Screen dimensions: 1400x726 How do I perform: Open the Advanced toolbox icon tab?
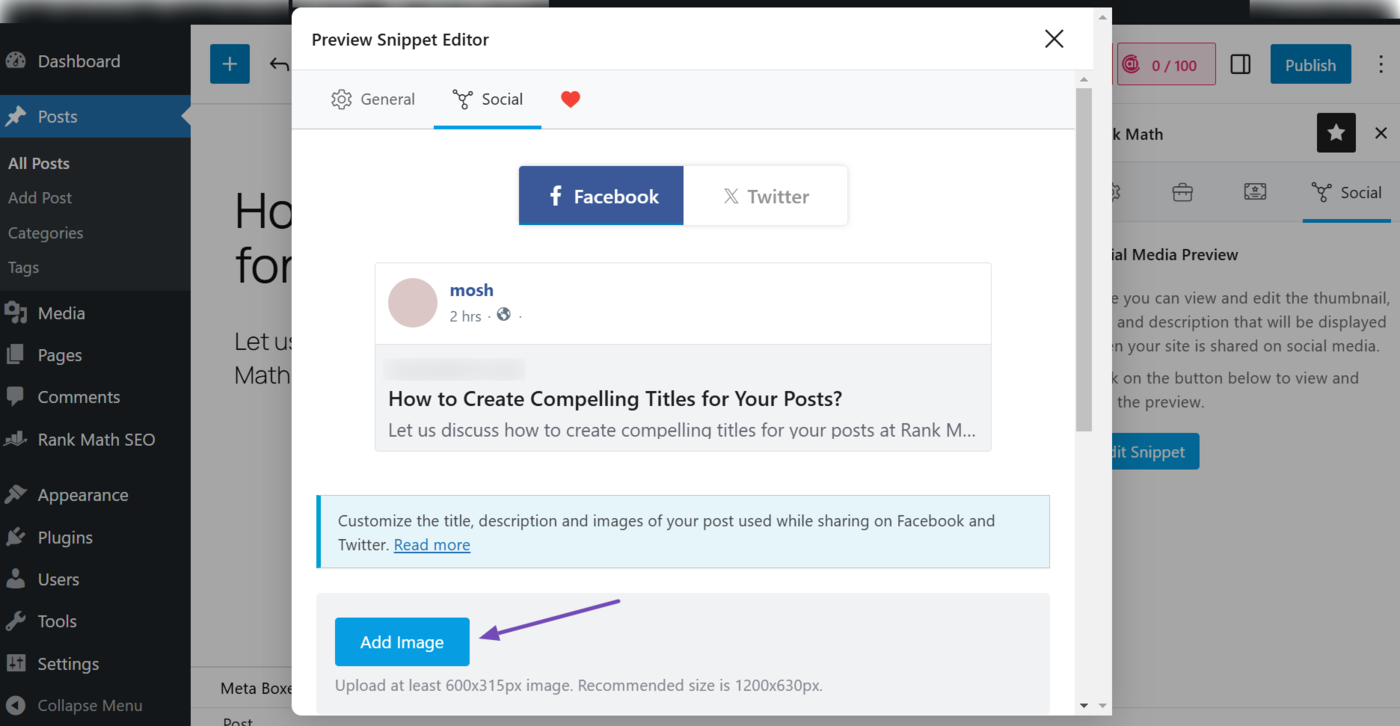[x=1182, y=192]
